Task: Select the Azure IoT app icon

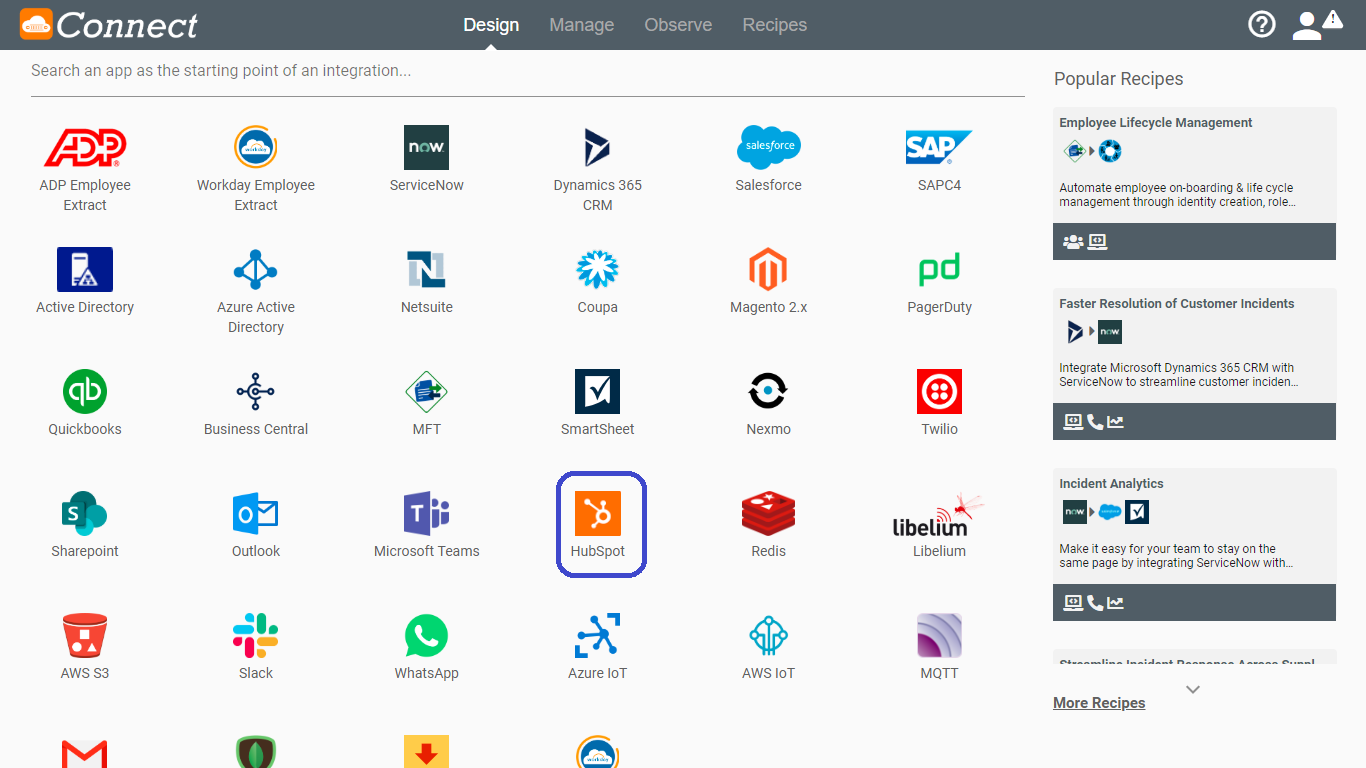Action: coord(598,636)
